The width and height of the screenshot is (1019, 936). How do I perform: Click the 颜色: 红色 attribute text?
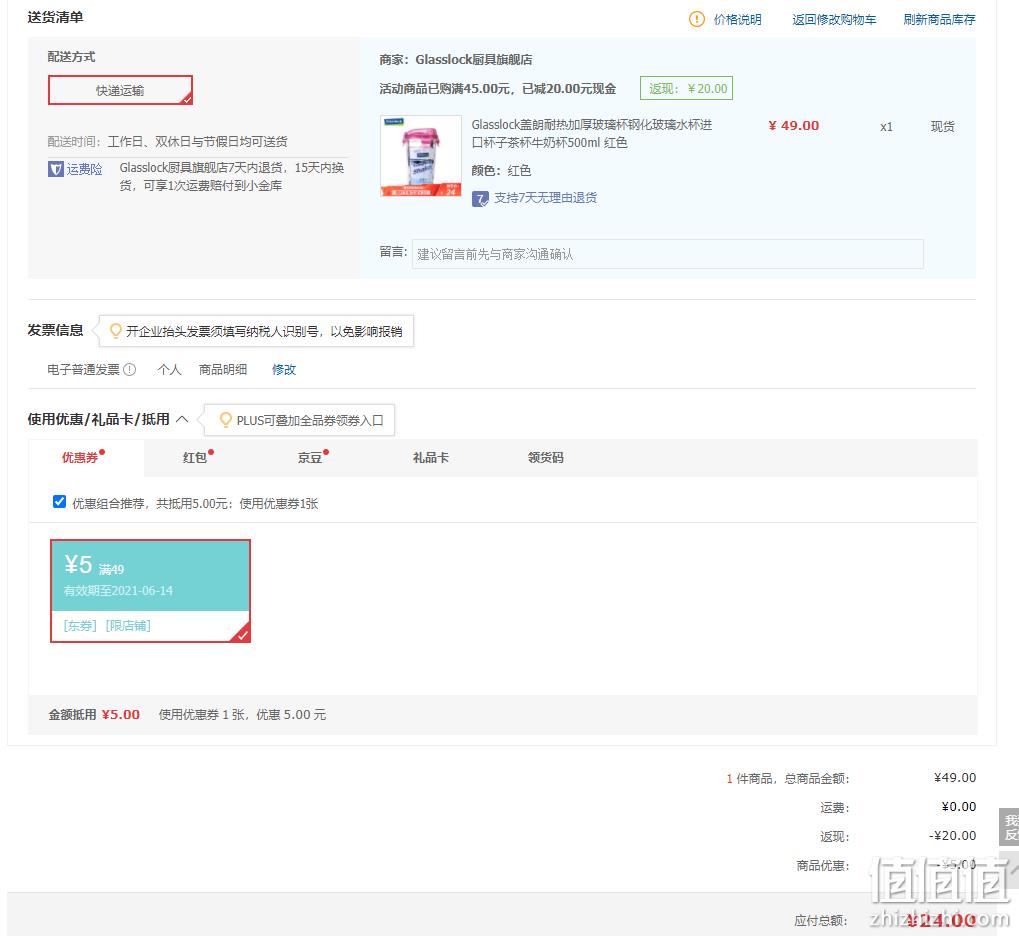point(501,171)
